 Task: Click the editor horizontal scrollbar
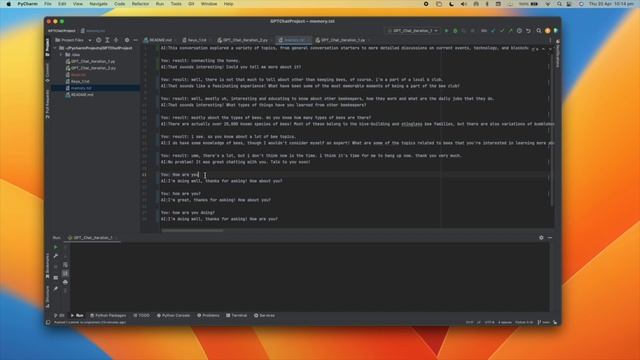pyautogui.click(x=192, y=231)
